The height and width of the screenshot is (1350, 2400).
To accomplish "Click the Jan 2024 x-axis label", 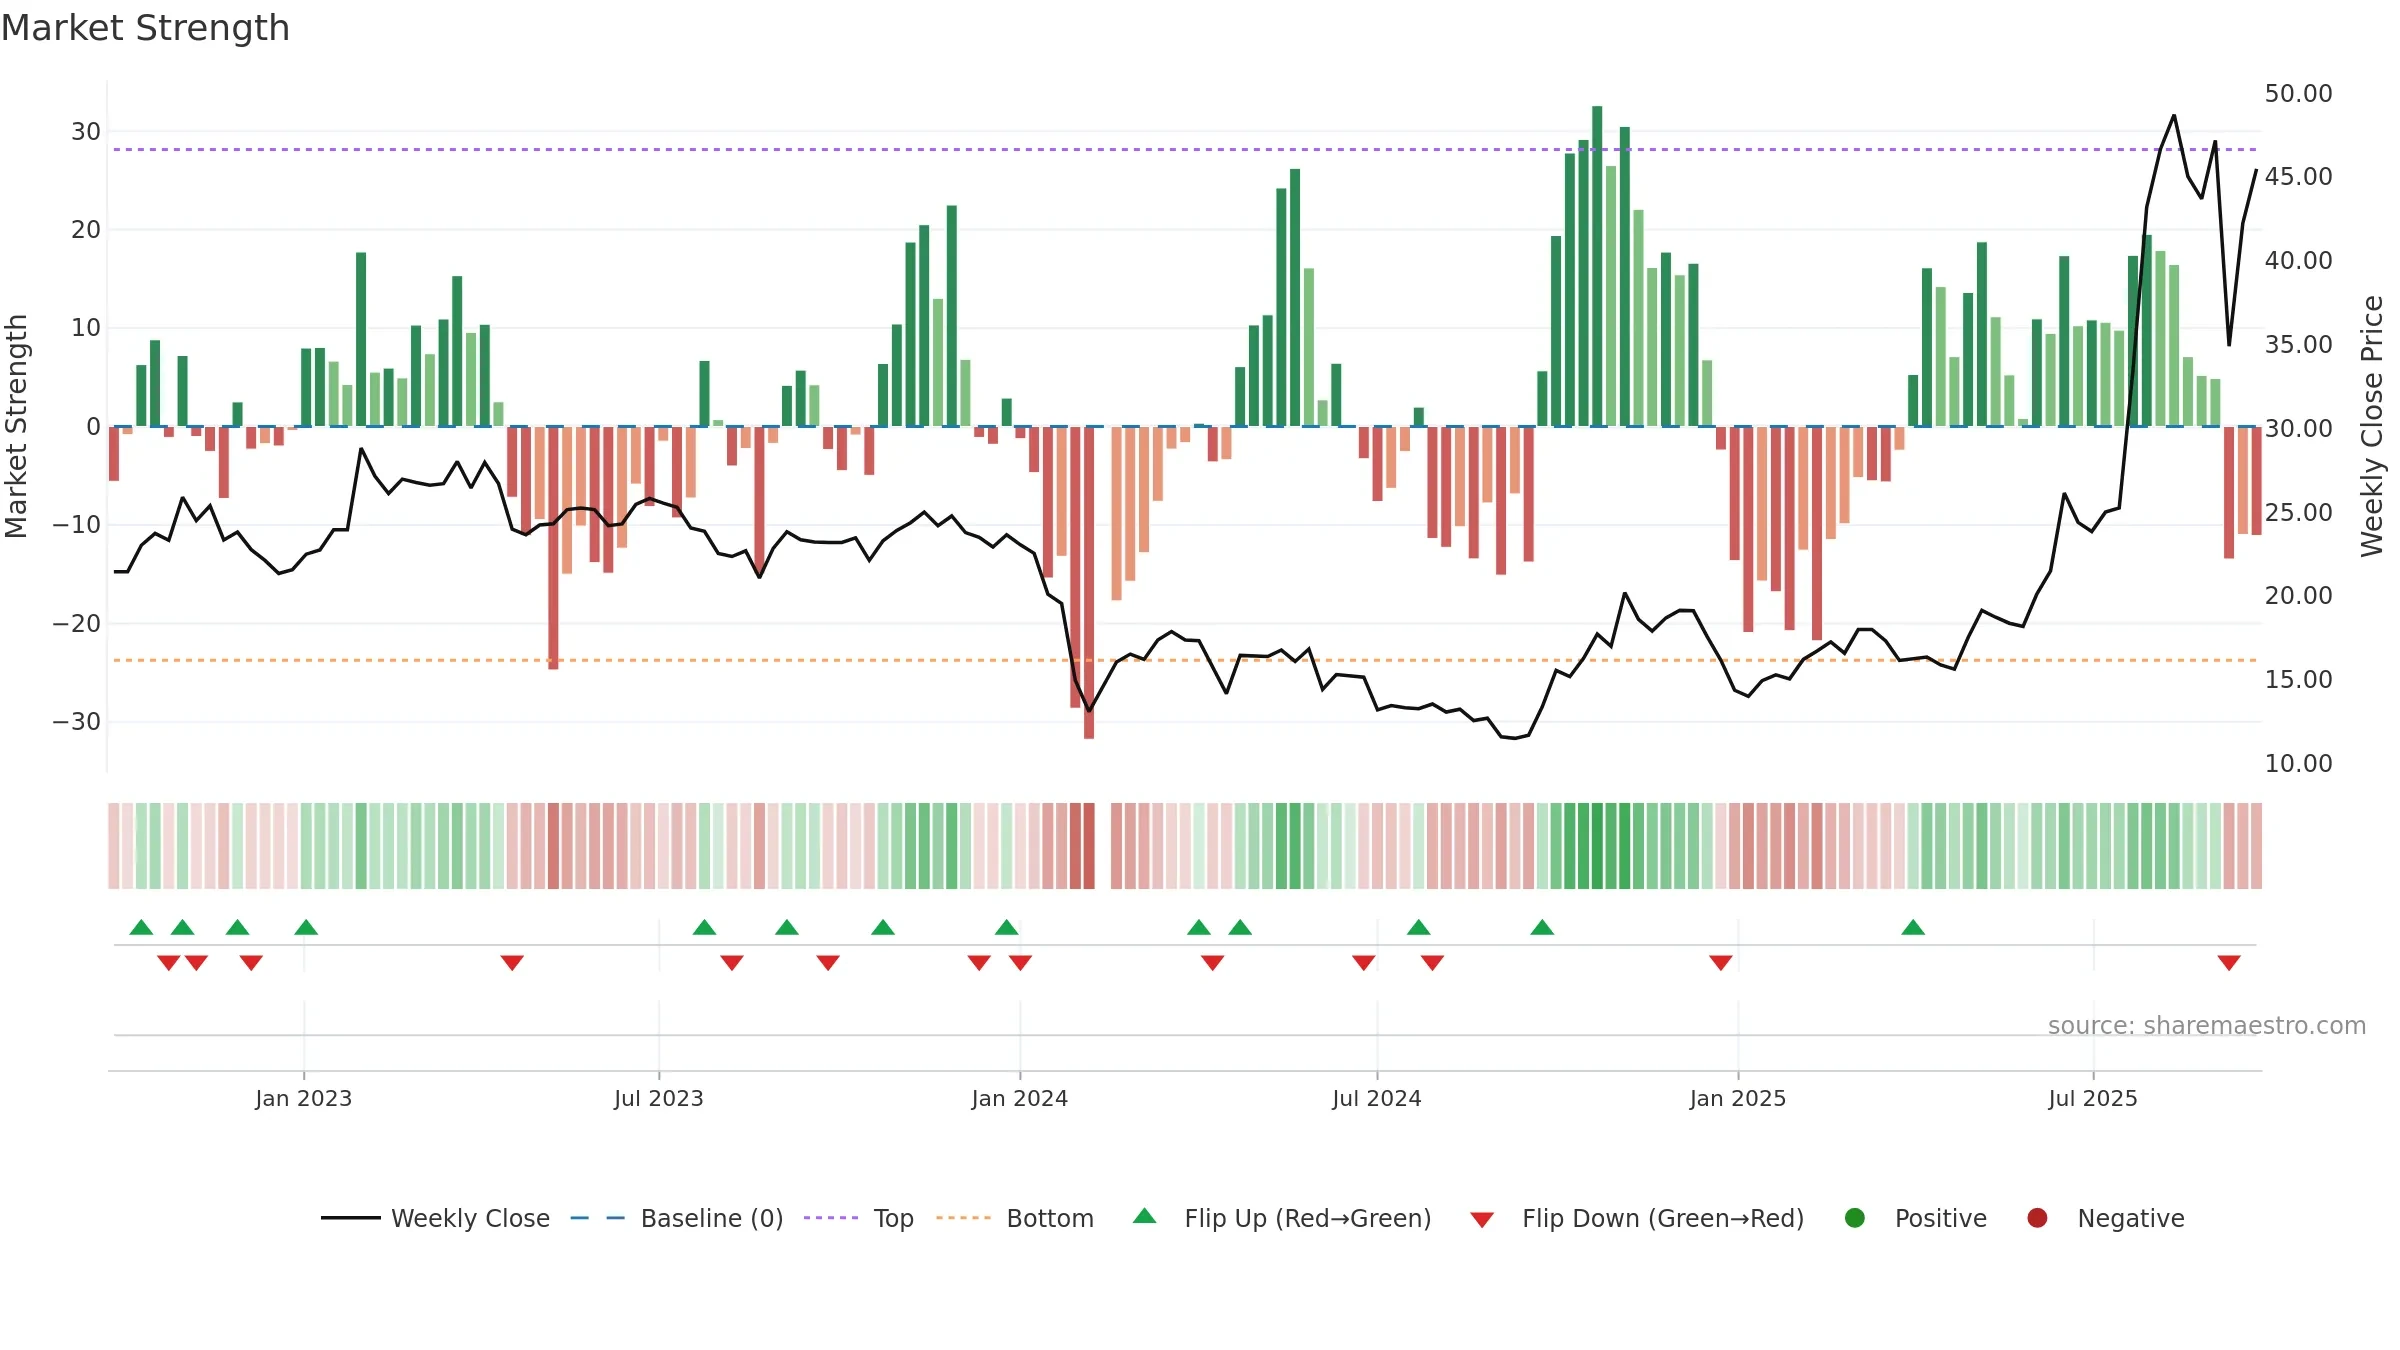I will [x=1020, y=1098].
